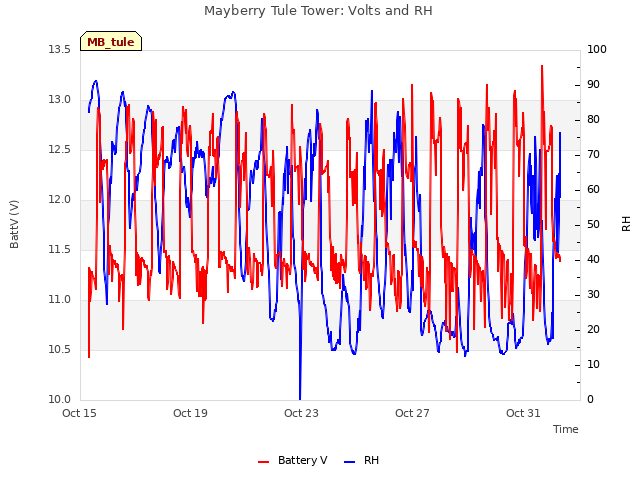Click the 80 right axis tick label

tap(593, 120)
